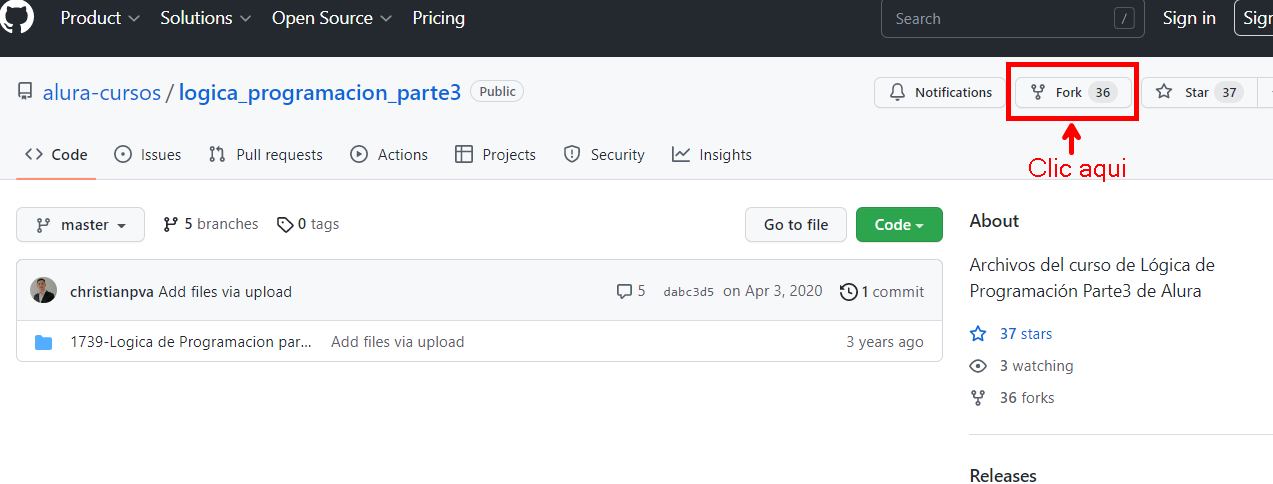Click the 37 stars link in About

[x=1025, y=334]
